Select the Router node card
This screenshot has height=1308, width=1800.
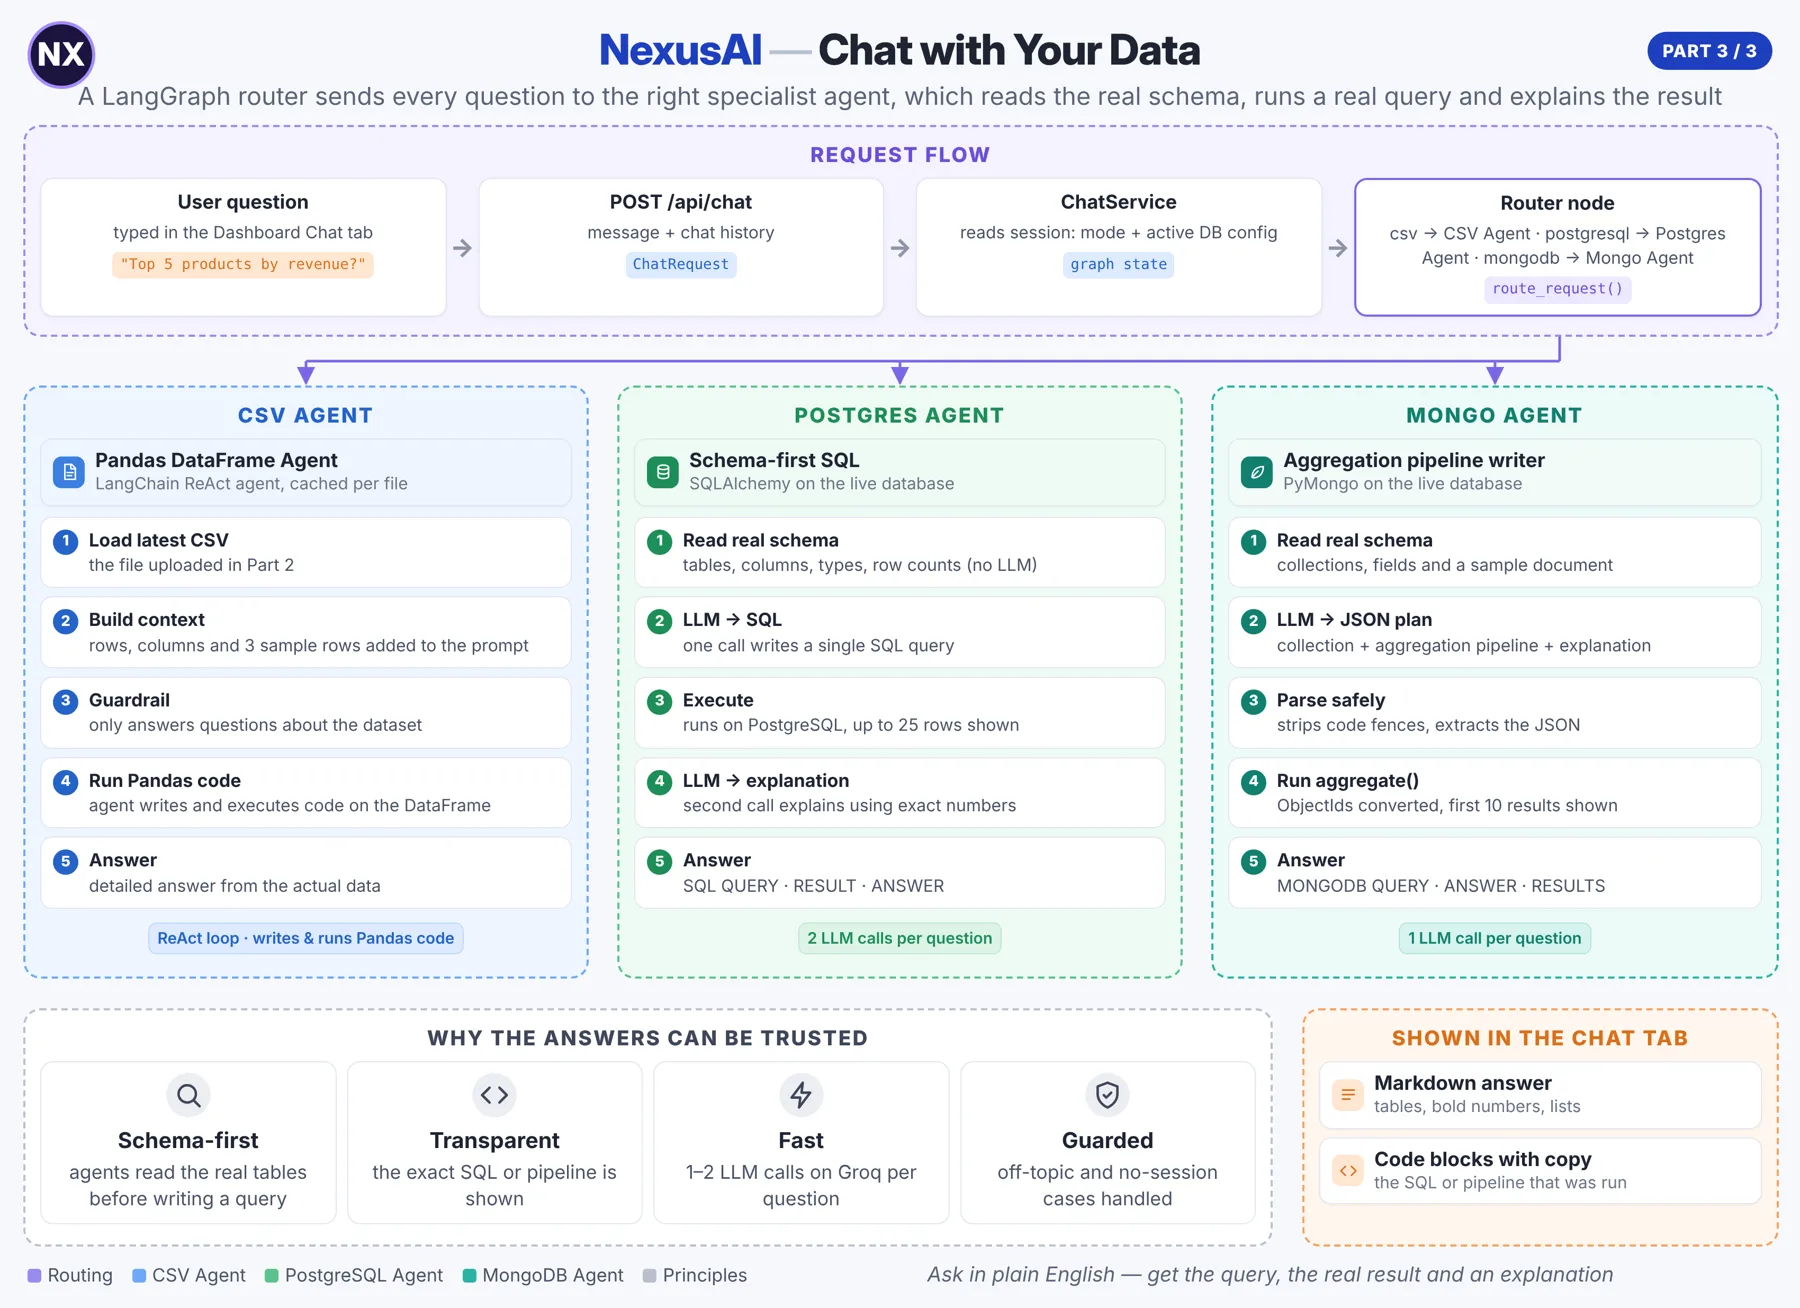(1557, 247)
